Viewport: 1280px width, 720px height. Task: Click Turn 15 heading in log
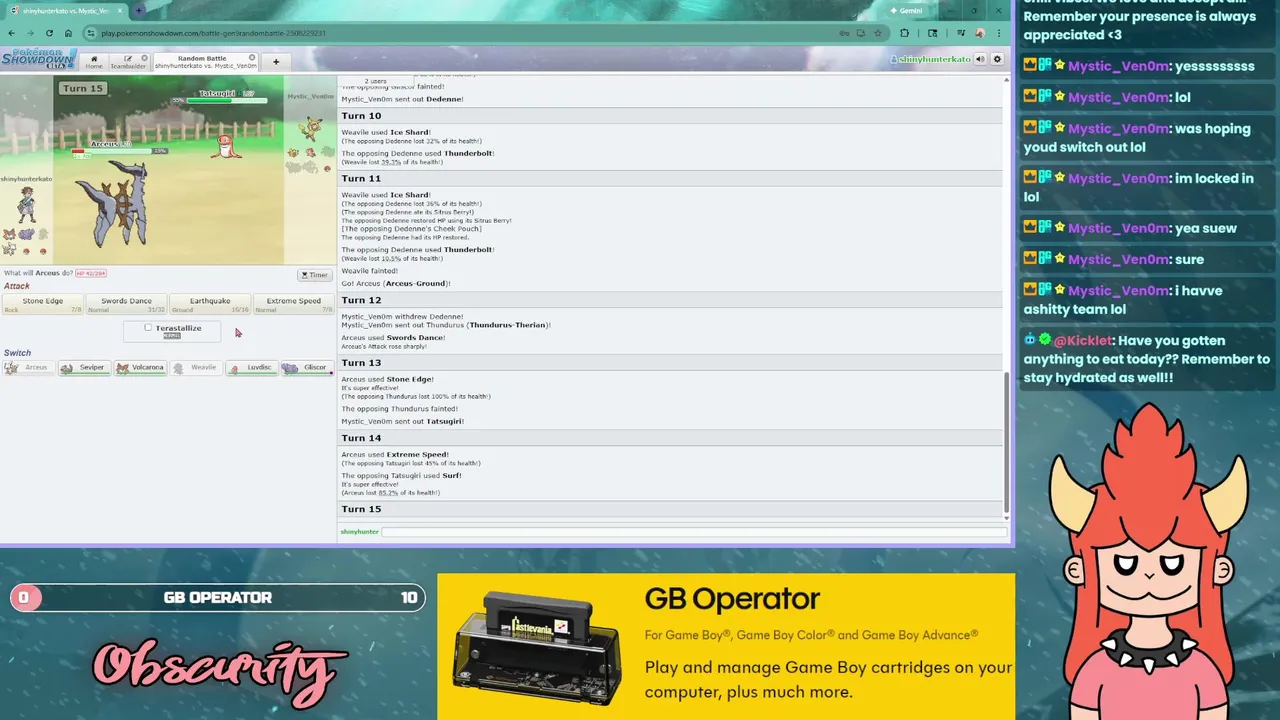pos(361,509)
